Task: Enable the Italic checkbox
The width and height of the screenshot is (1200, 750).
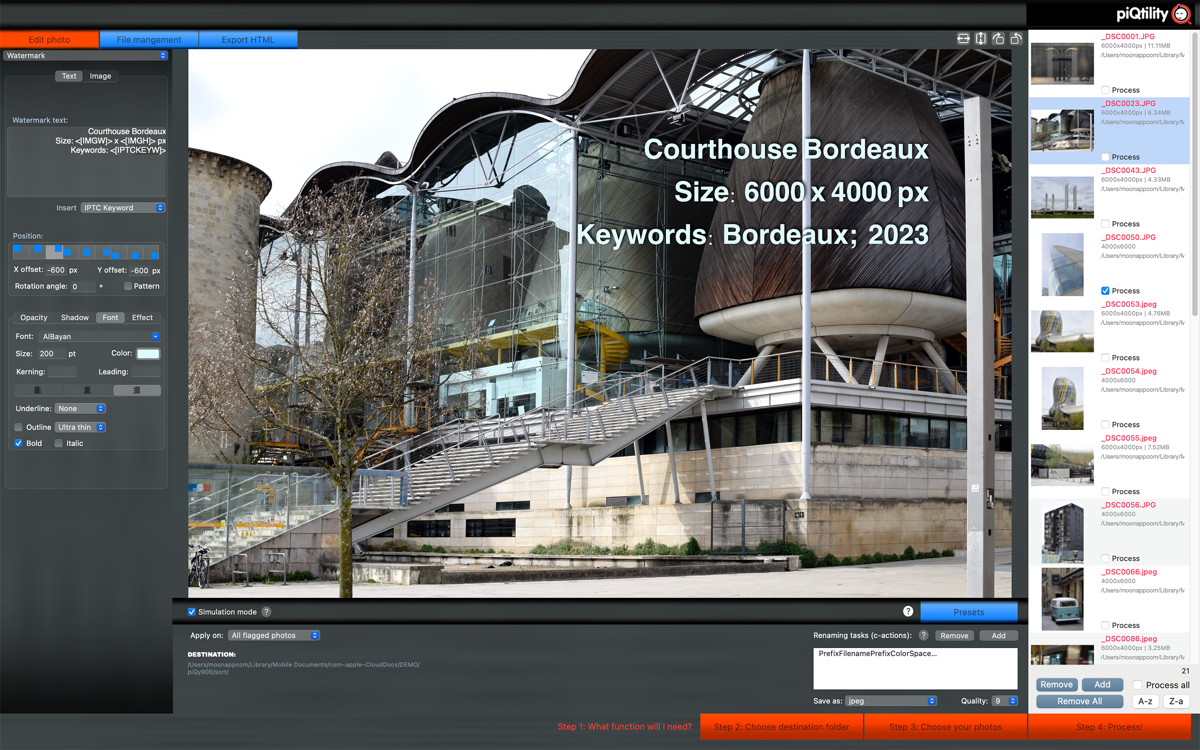Action: pyautogui.click(x=59, y=443)
